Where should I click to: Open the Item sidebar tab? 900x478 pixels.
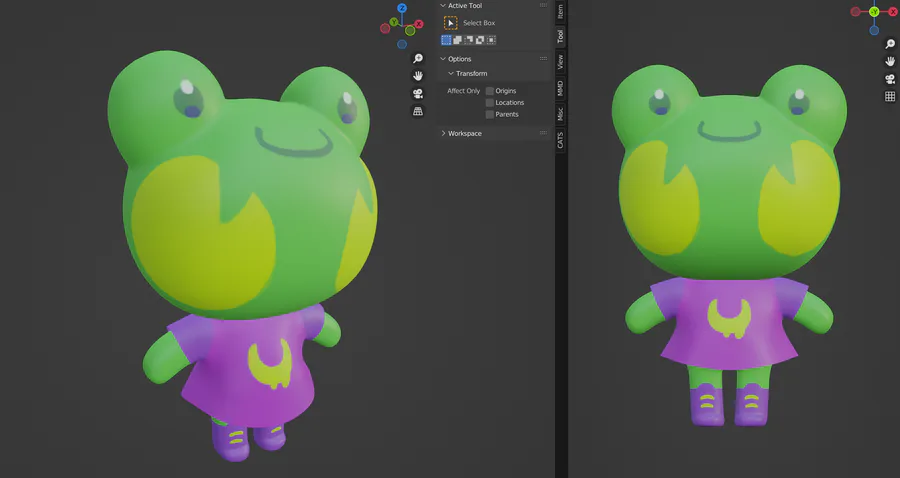[560, 11]
